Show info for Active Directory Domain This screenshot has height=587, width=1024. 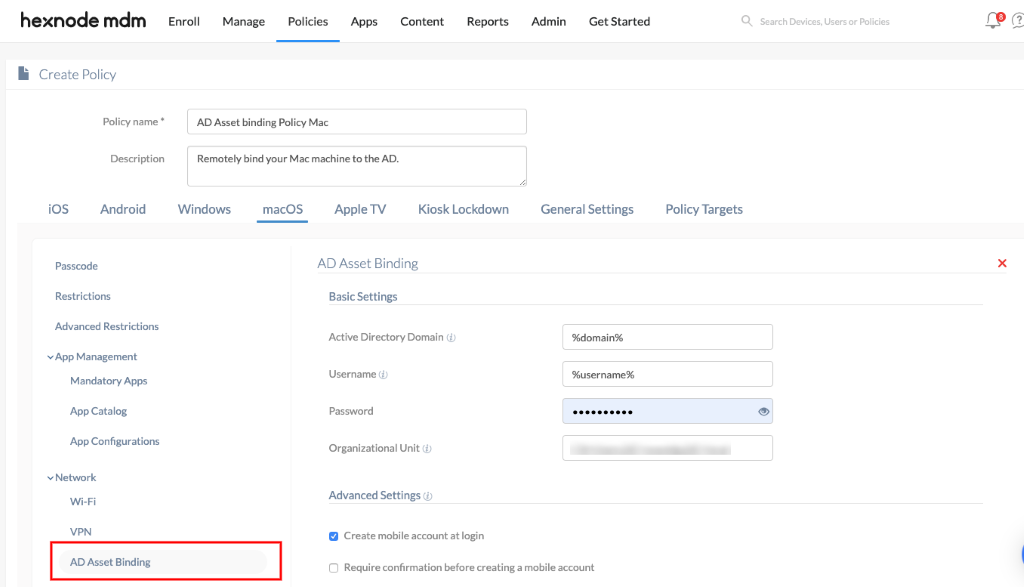click(451, 338)
